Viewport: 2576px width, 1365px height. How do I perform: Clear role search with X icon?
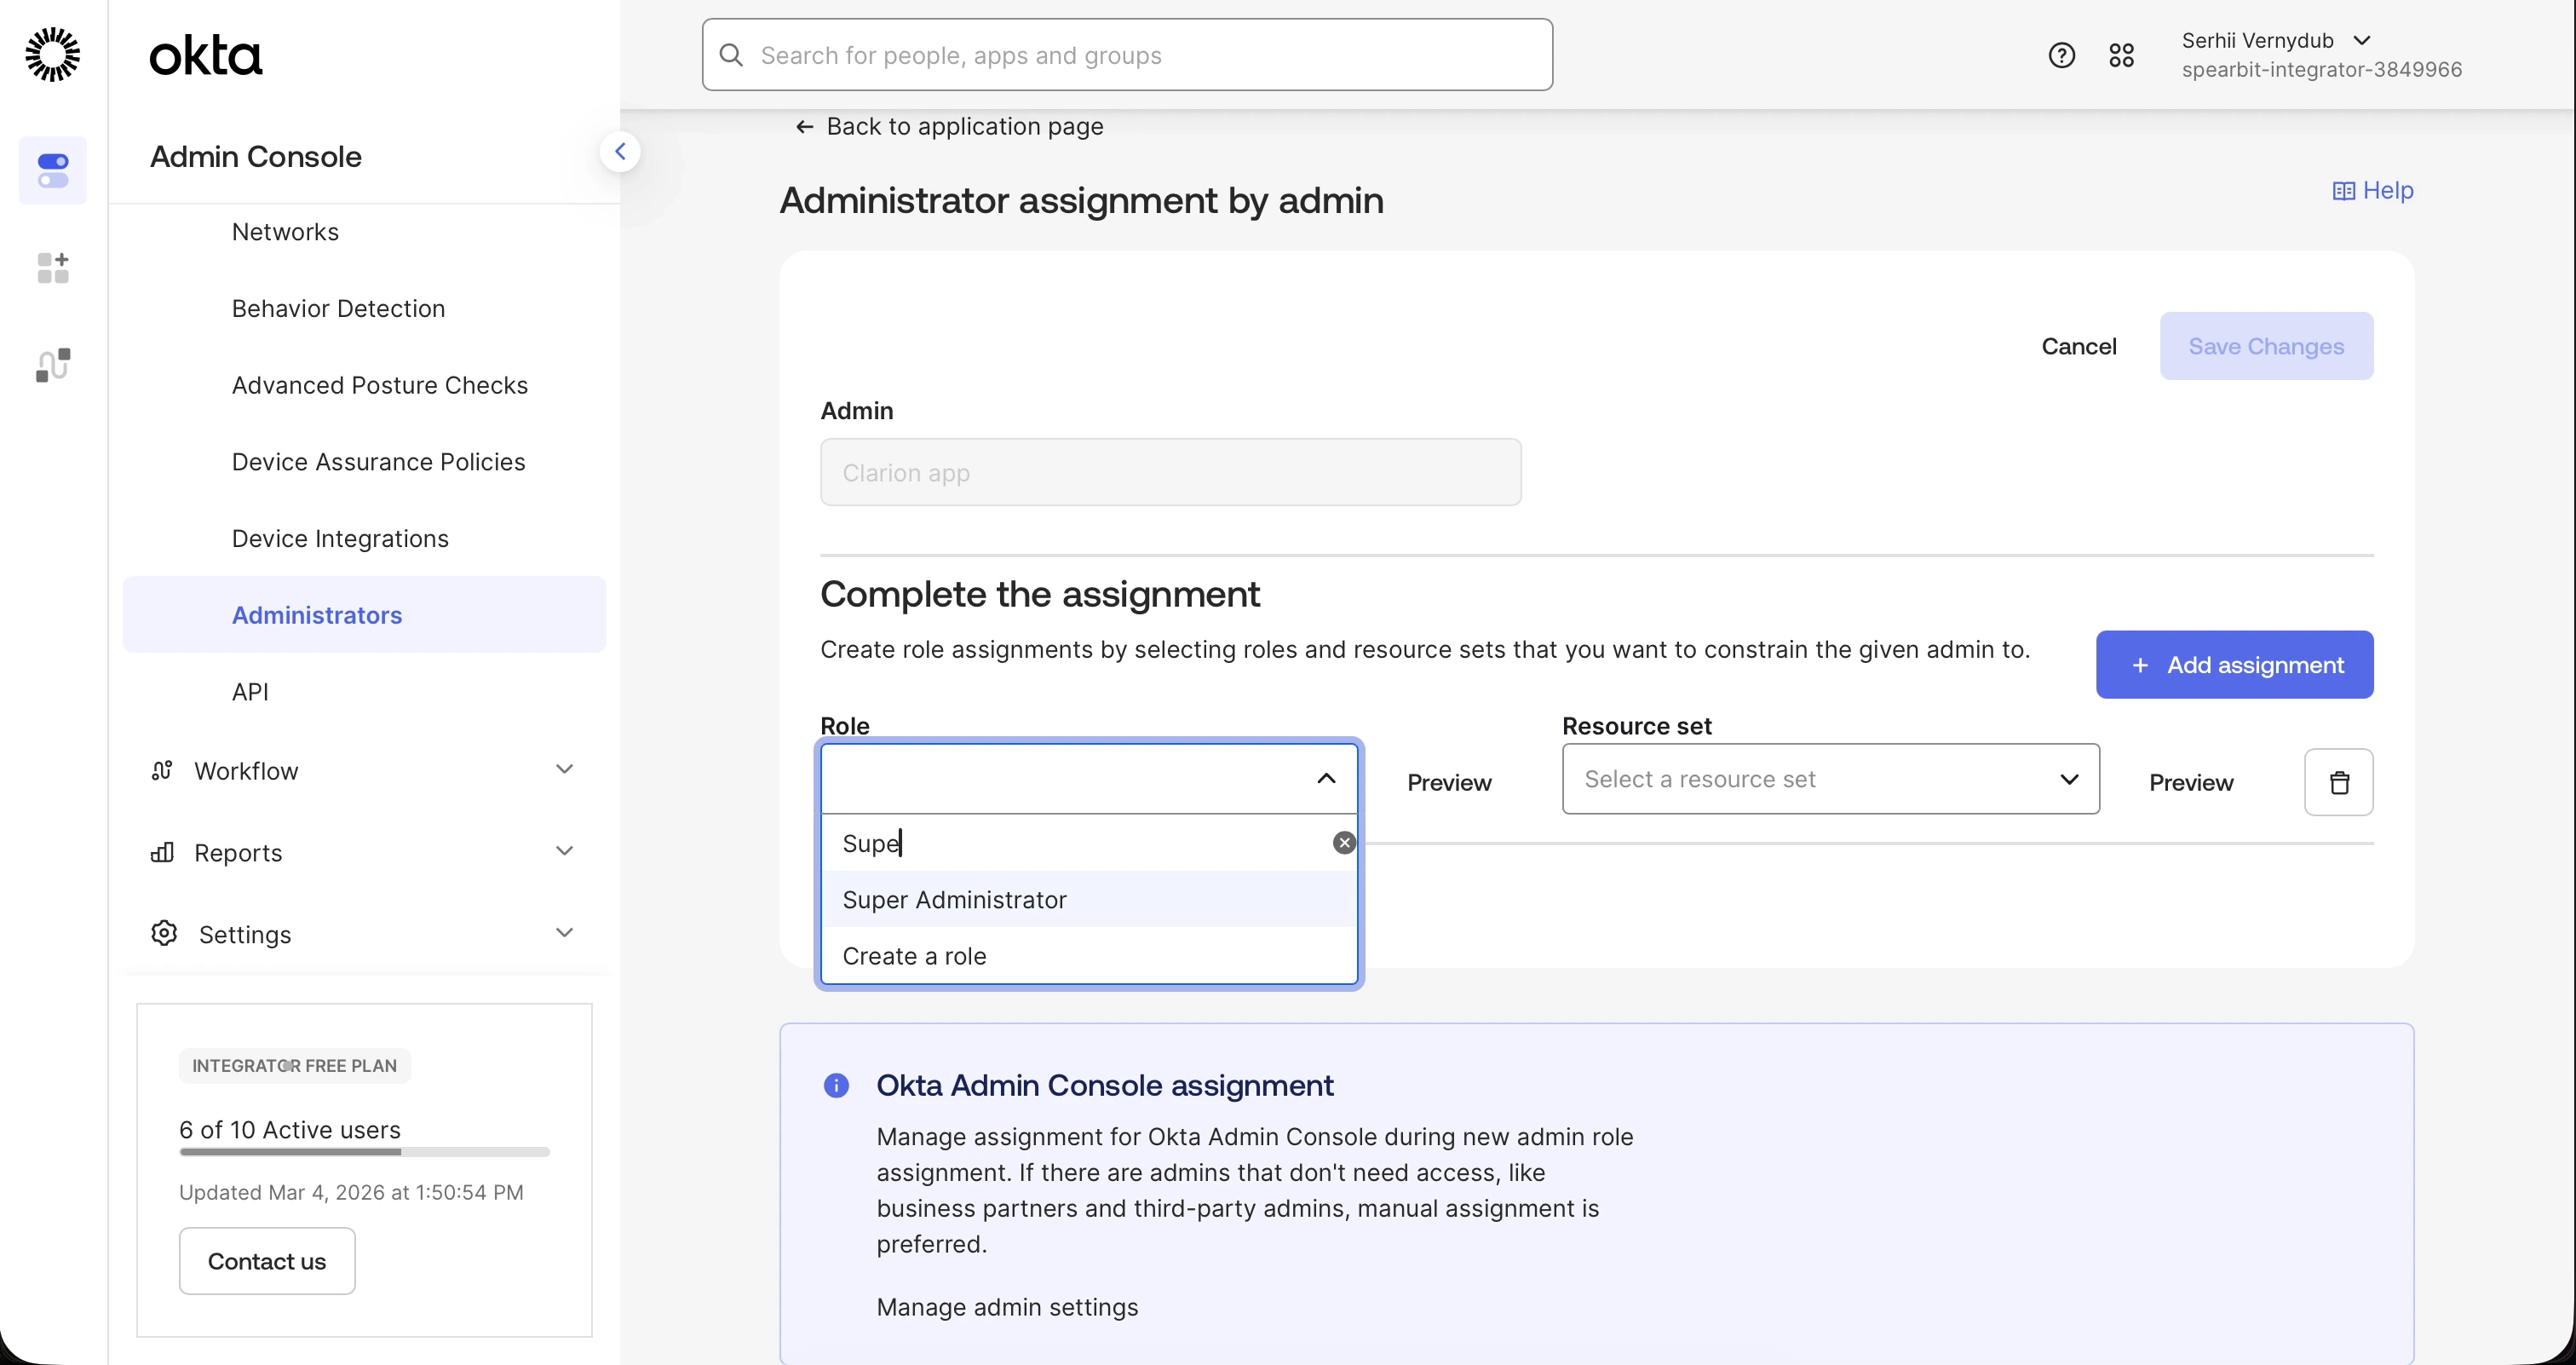coord(1344,843)
